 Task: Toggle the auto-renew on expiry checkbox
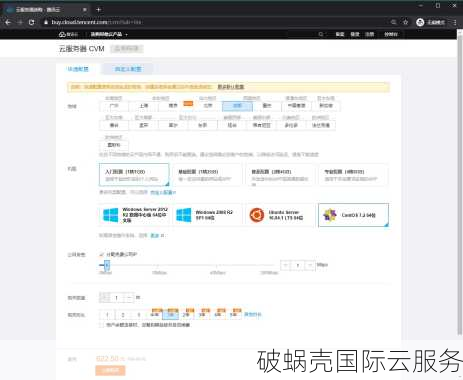pos(101,325)
